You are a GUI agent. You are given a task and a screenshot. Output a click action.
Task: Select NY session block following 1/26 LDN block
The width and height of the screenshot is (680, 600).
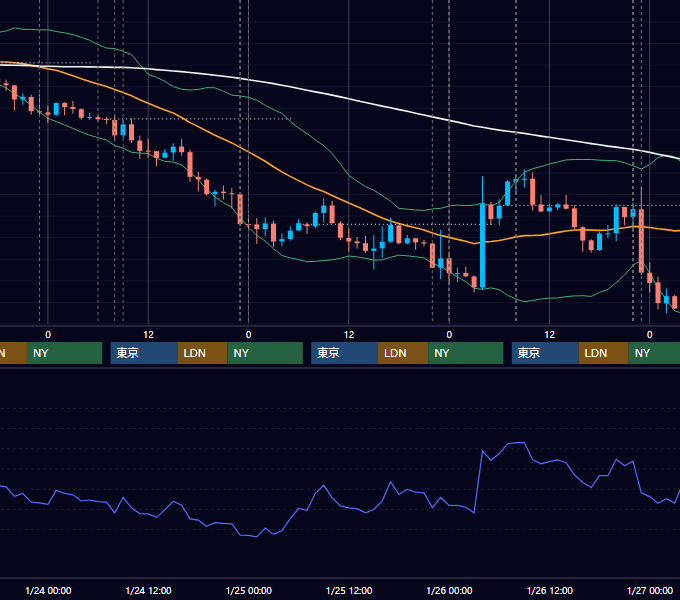(654, 353)
